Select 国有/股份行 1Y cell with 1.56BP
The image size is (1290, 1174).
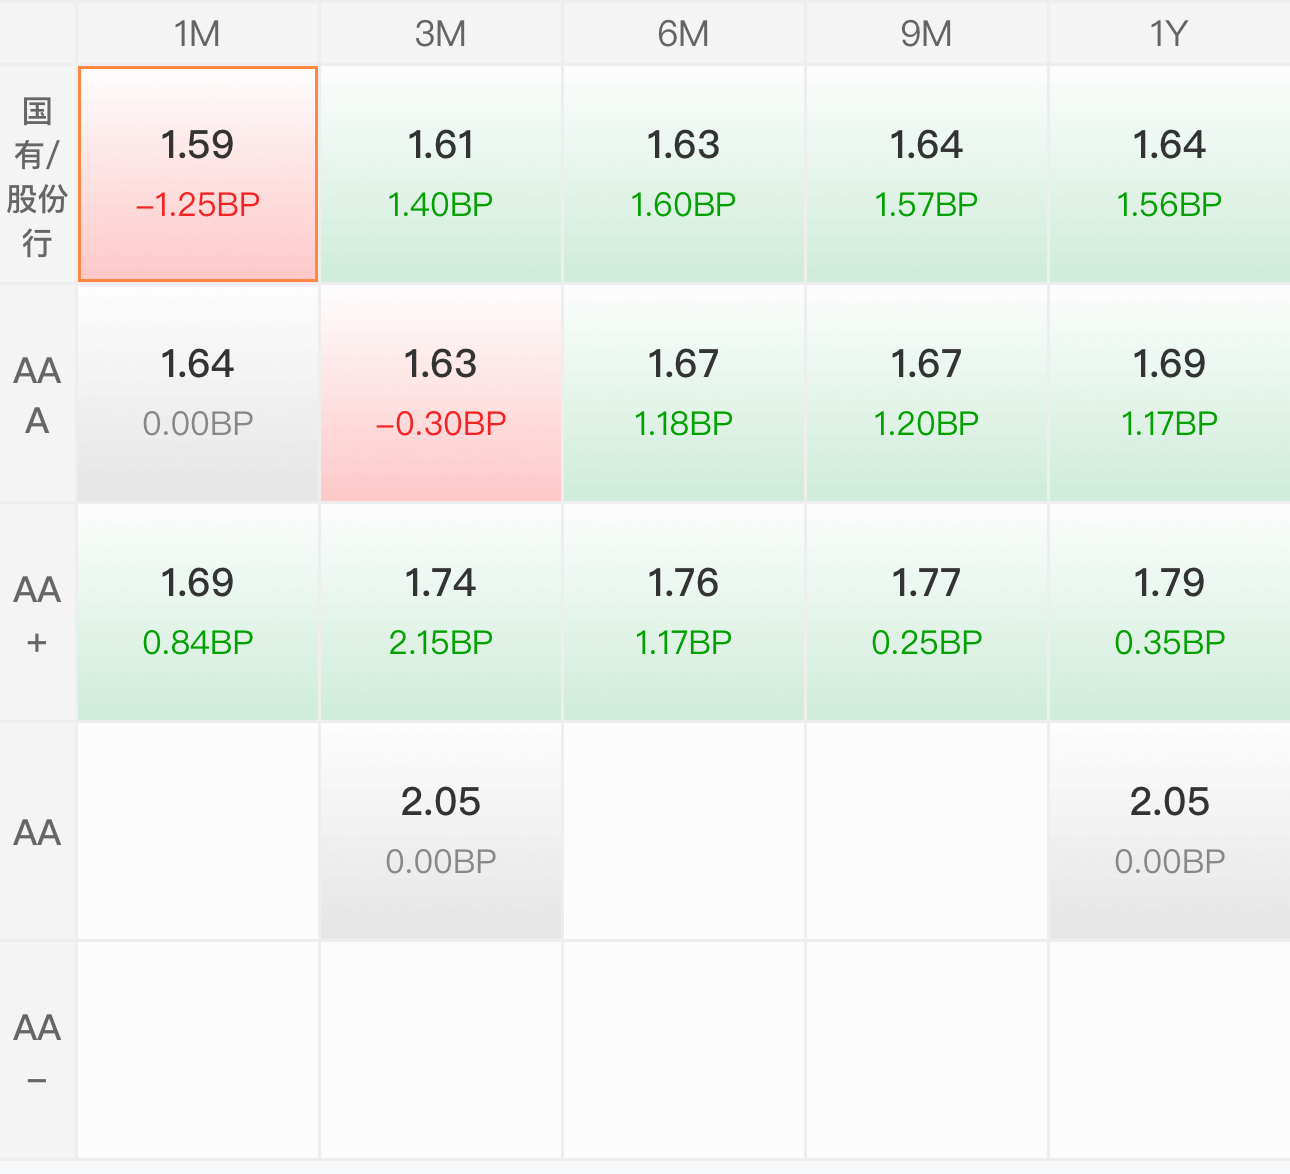click(x=1169, y=174)
